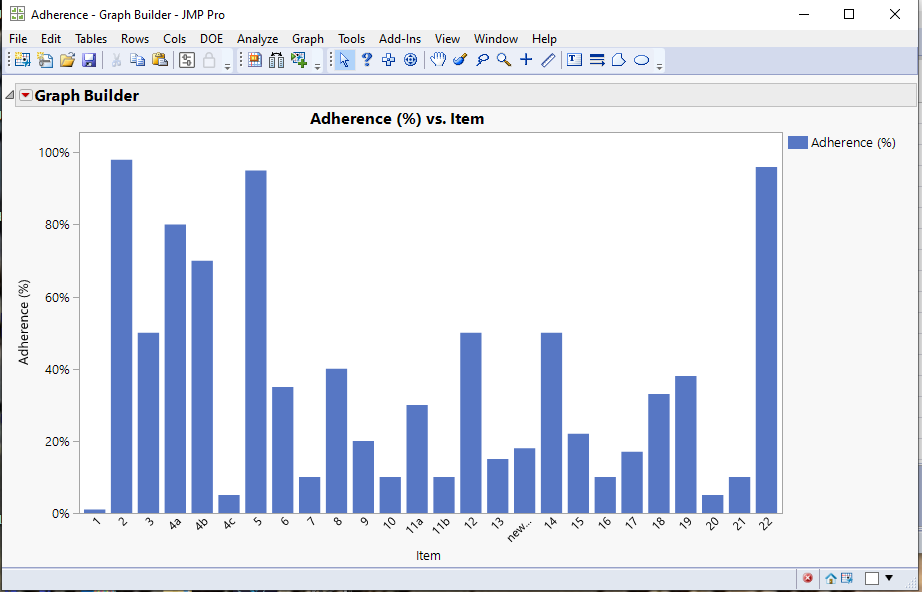Viewport: 922px width, 592px height.
Task: Click the New Script icon
Action: pos(45,60)
